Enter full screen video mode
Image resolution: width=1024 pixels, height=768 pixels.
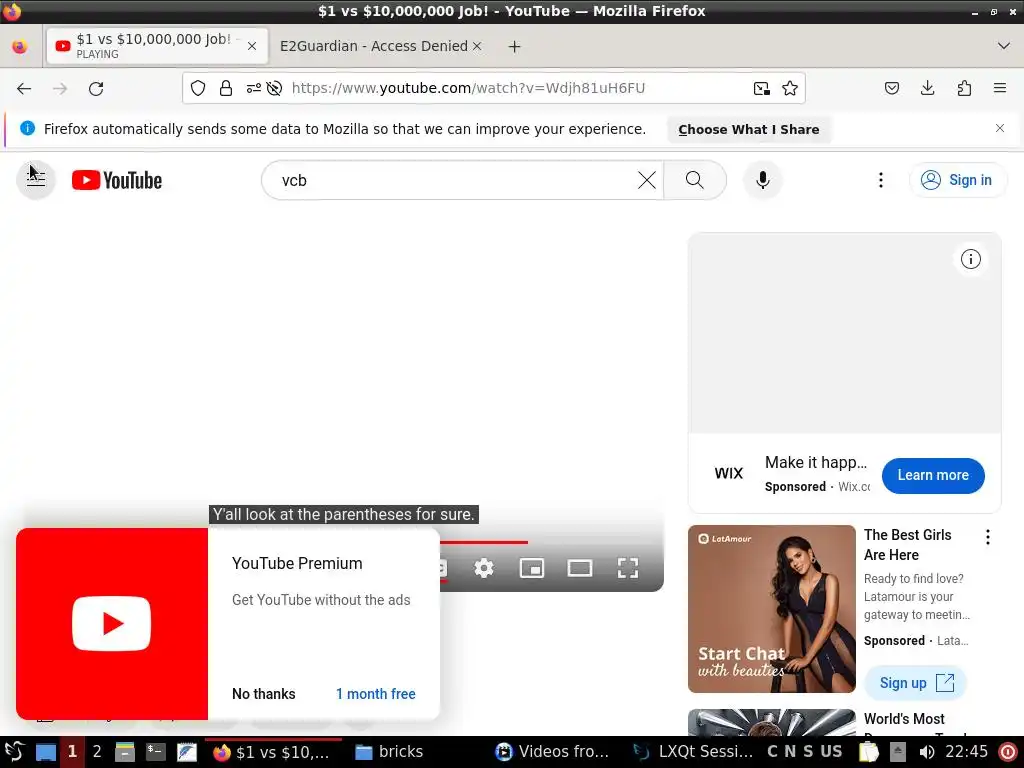click(628, 568)
